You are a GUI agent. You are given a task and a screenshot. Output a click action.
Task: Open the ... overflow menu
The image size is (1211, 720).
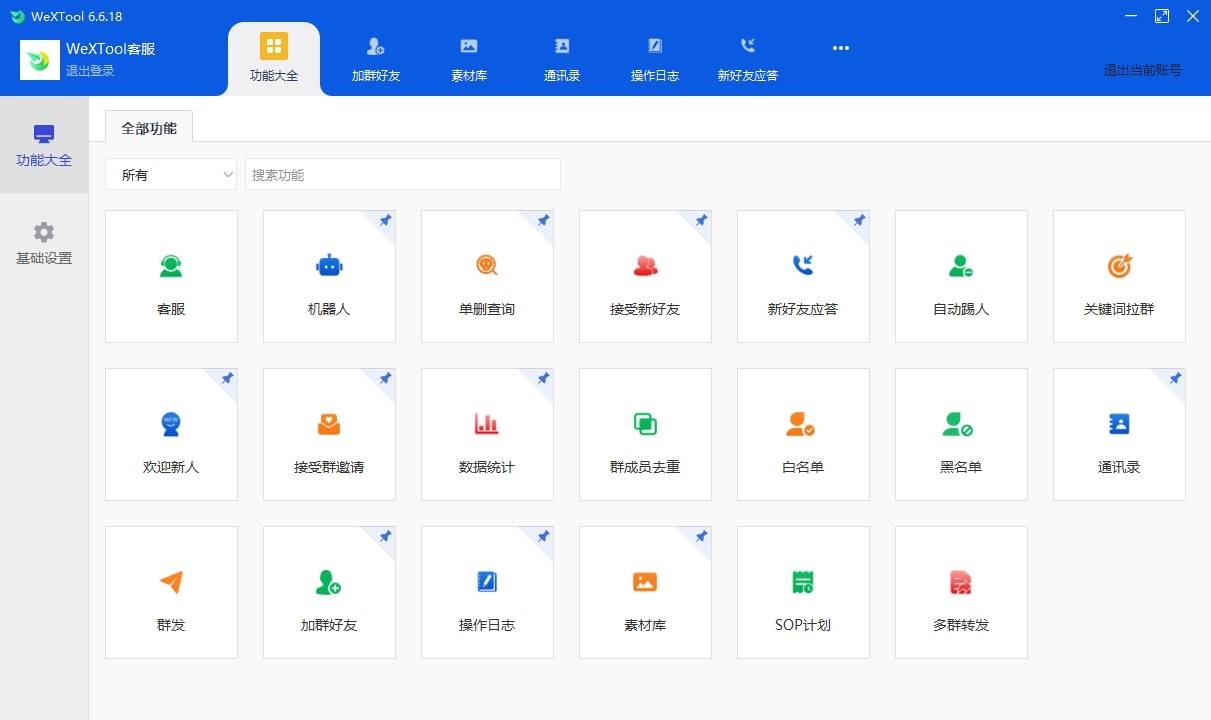point(840,47)
